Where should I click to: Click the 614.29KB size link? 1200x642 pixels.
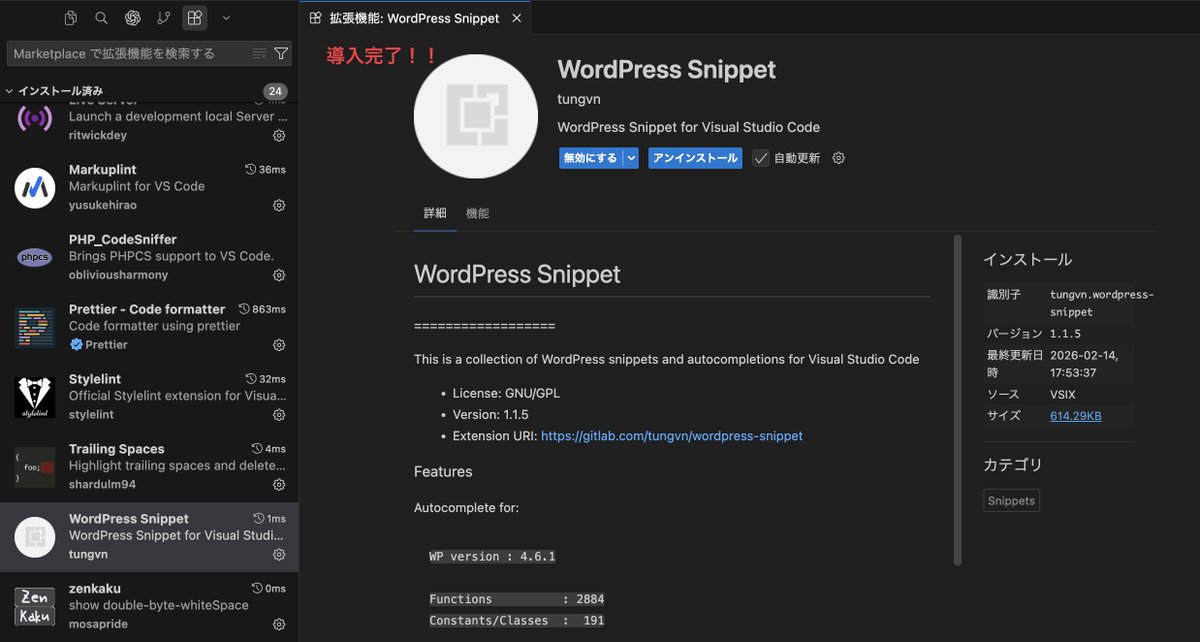pos(1075,415)
